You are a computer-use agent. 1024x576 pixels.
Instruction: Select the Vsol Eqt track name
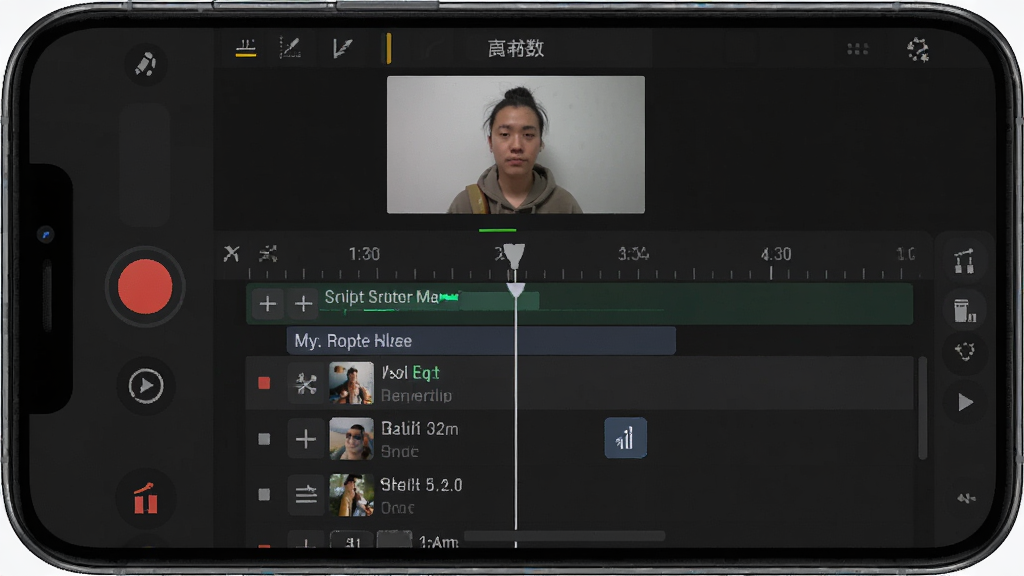[x=410, y=373]
